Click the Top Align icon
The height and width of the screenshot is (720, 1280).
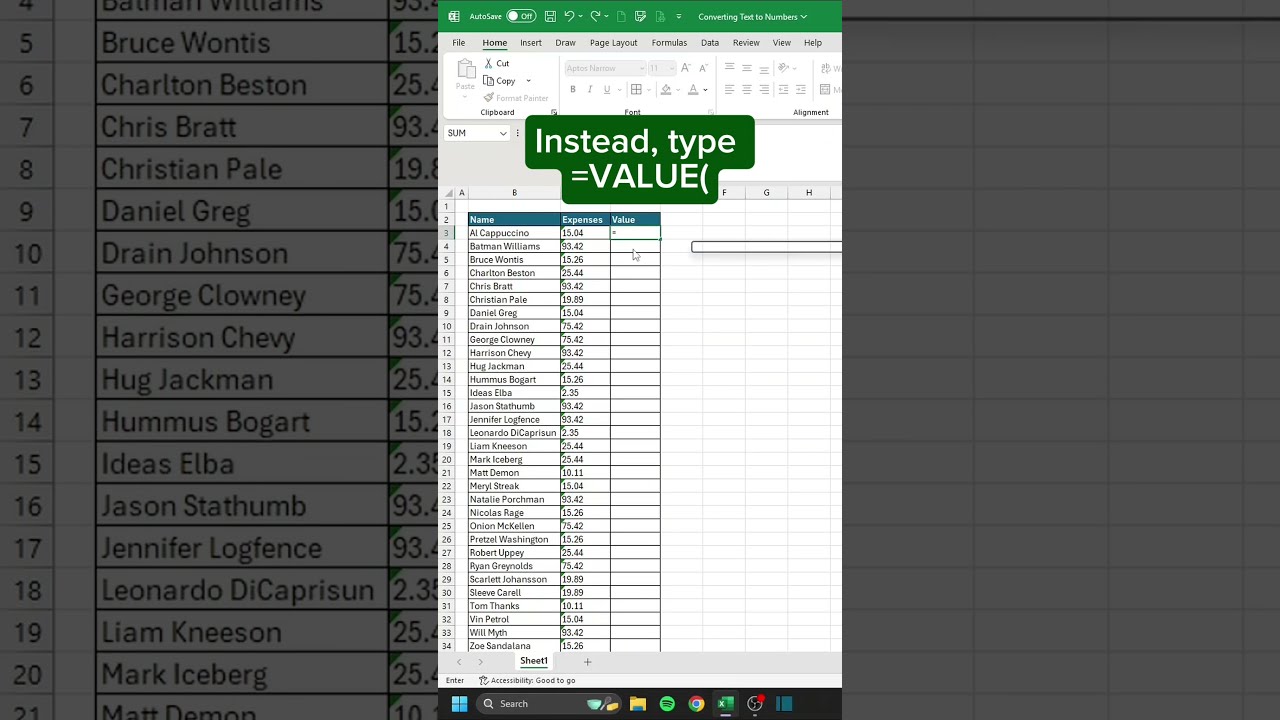pos(729,68)
